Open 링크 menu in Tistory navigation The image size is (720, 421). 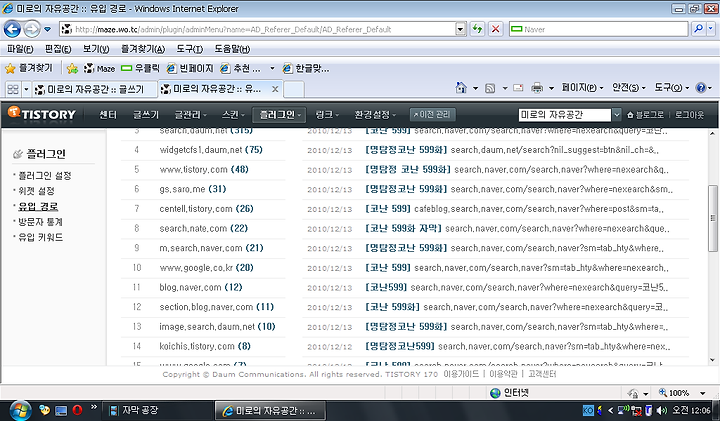[327, 115]
